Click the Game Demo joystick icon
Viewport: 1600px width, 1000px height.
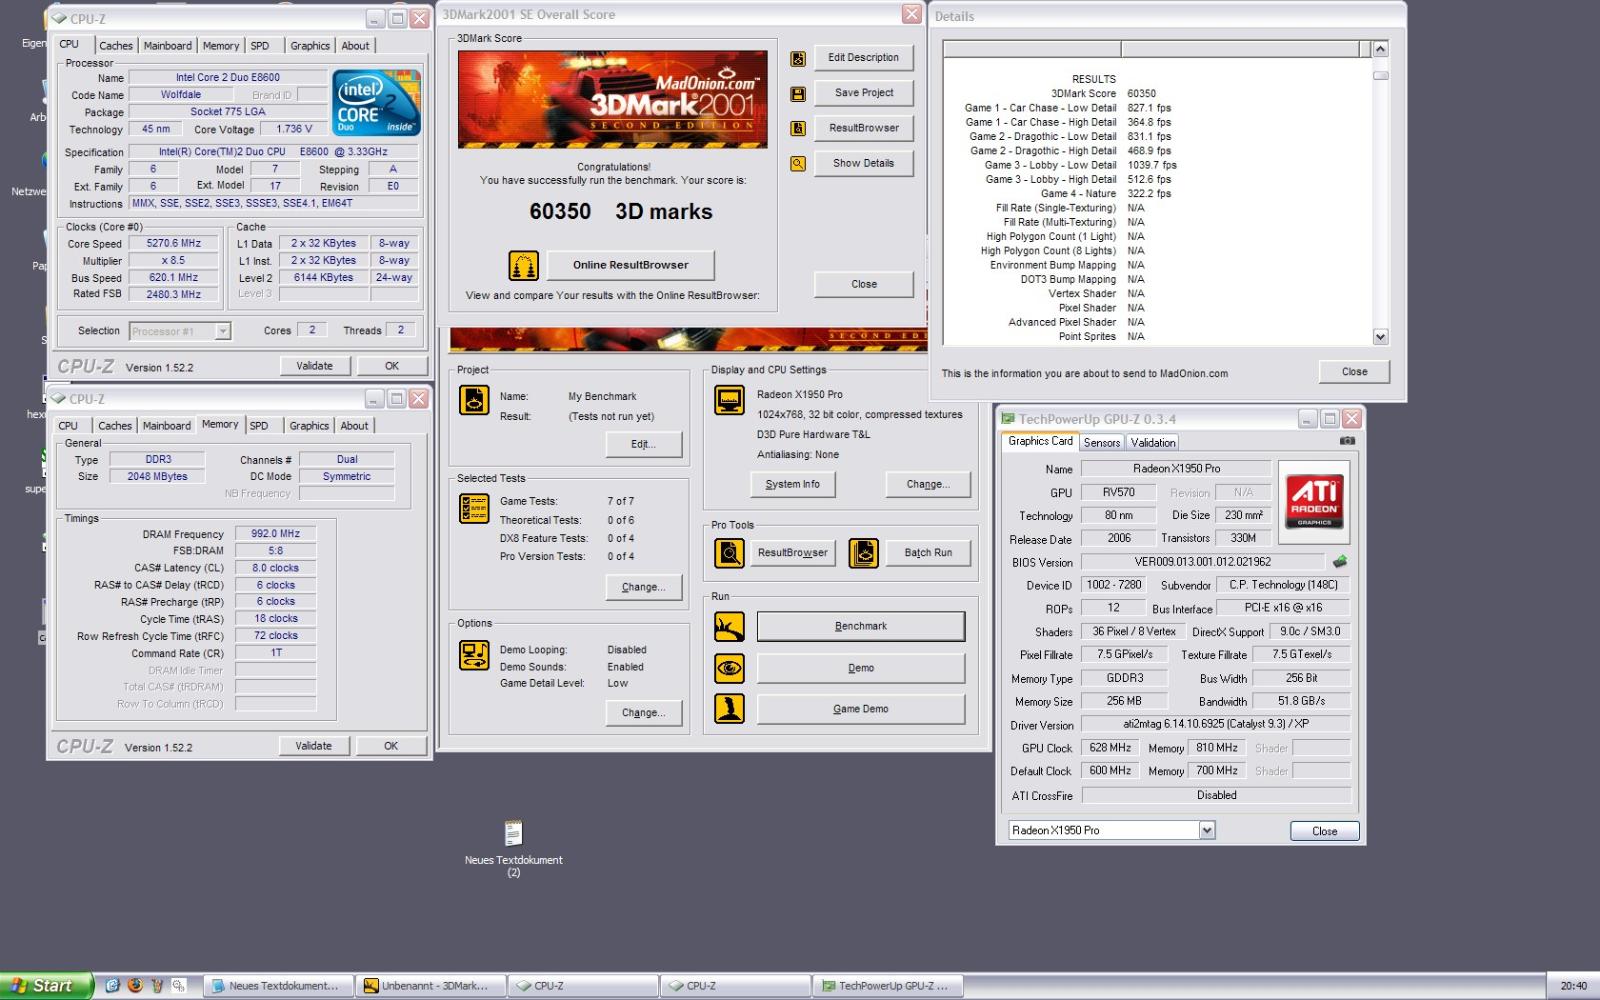(730, 709)
